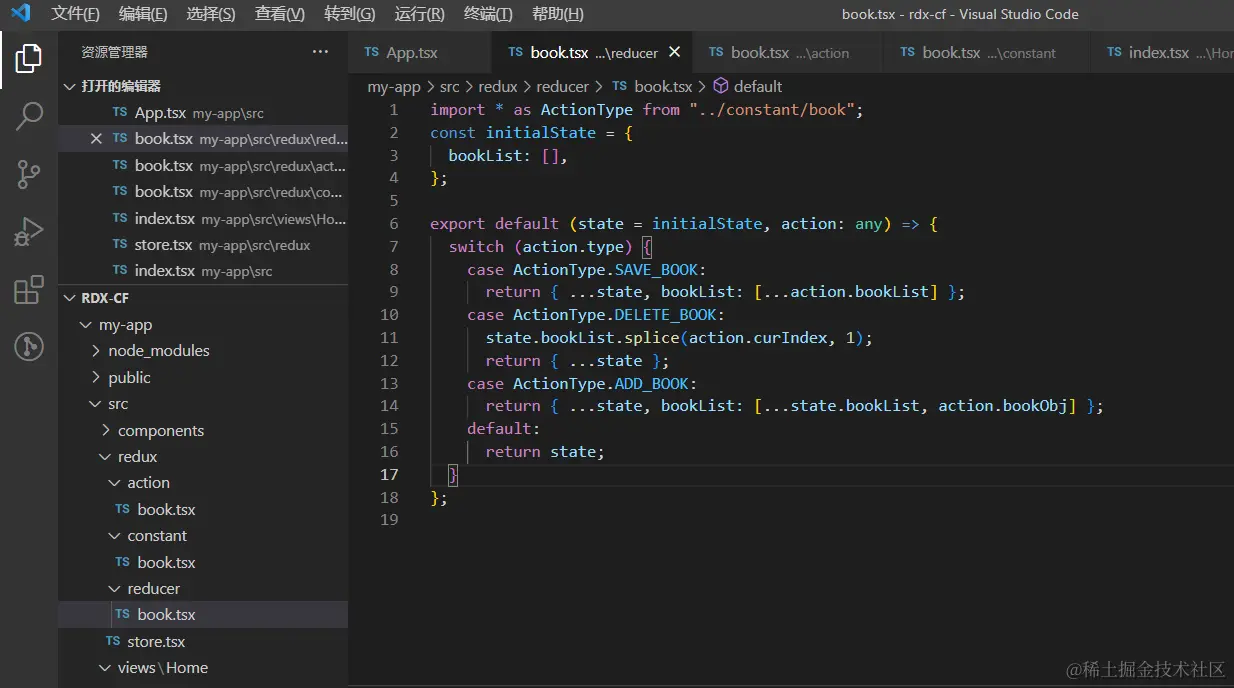This screenshot has height=688, width=1234.
Task: Collapse the RDX-CF workspace section
Action: coord(69,298)
